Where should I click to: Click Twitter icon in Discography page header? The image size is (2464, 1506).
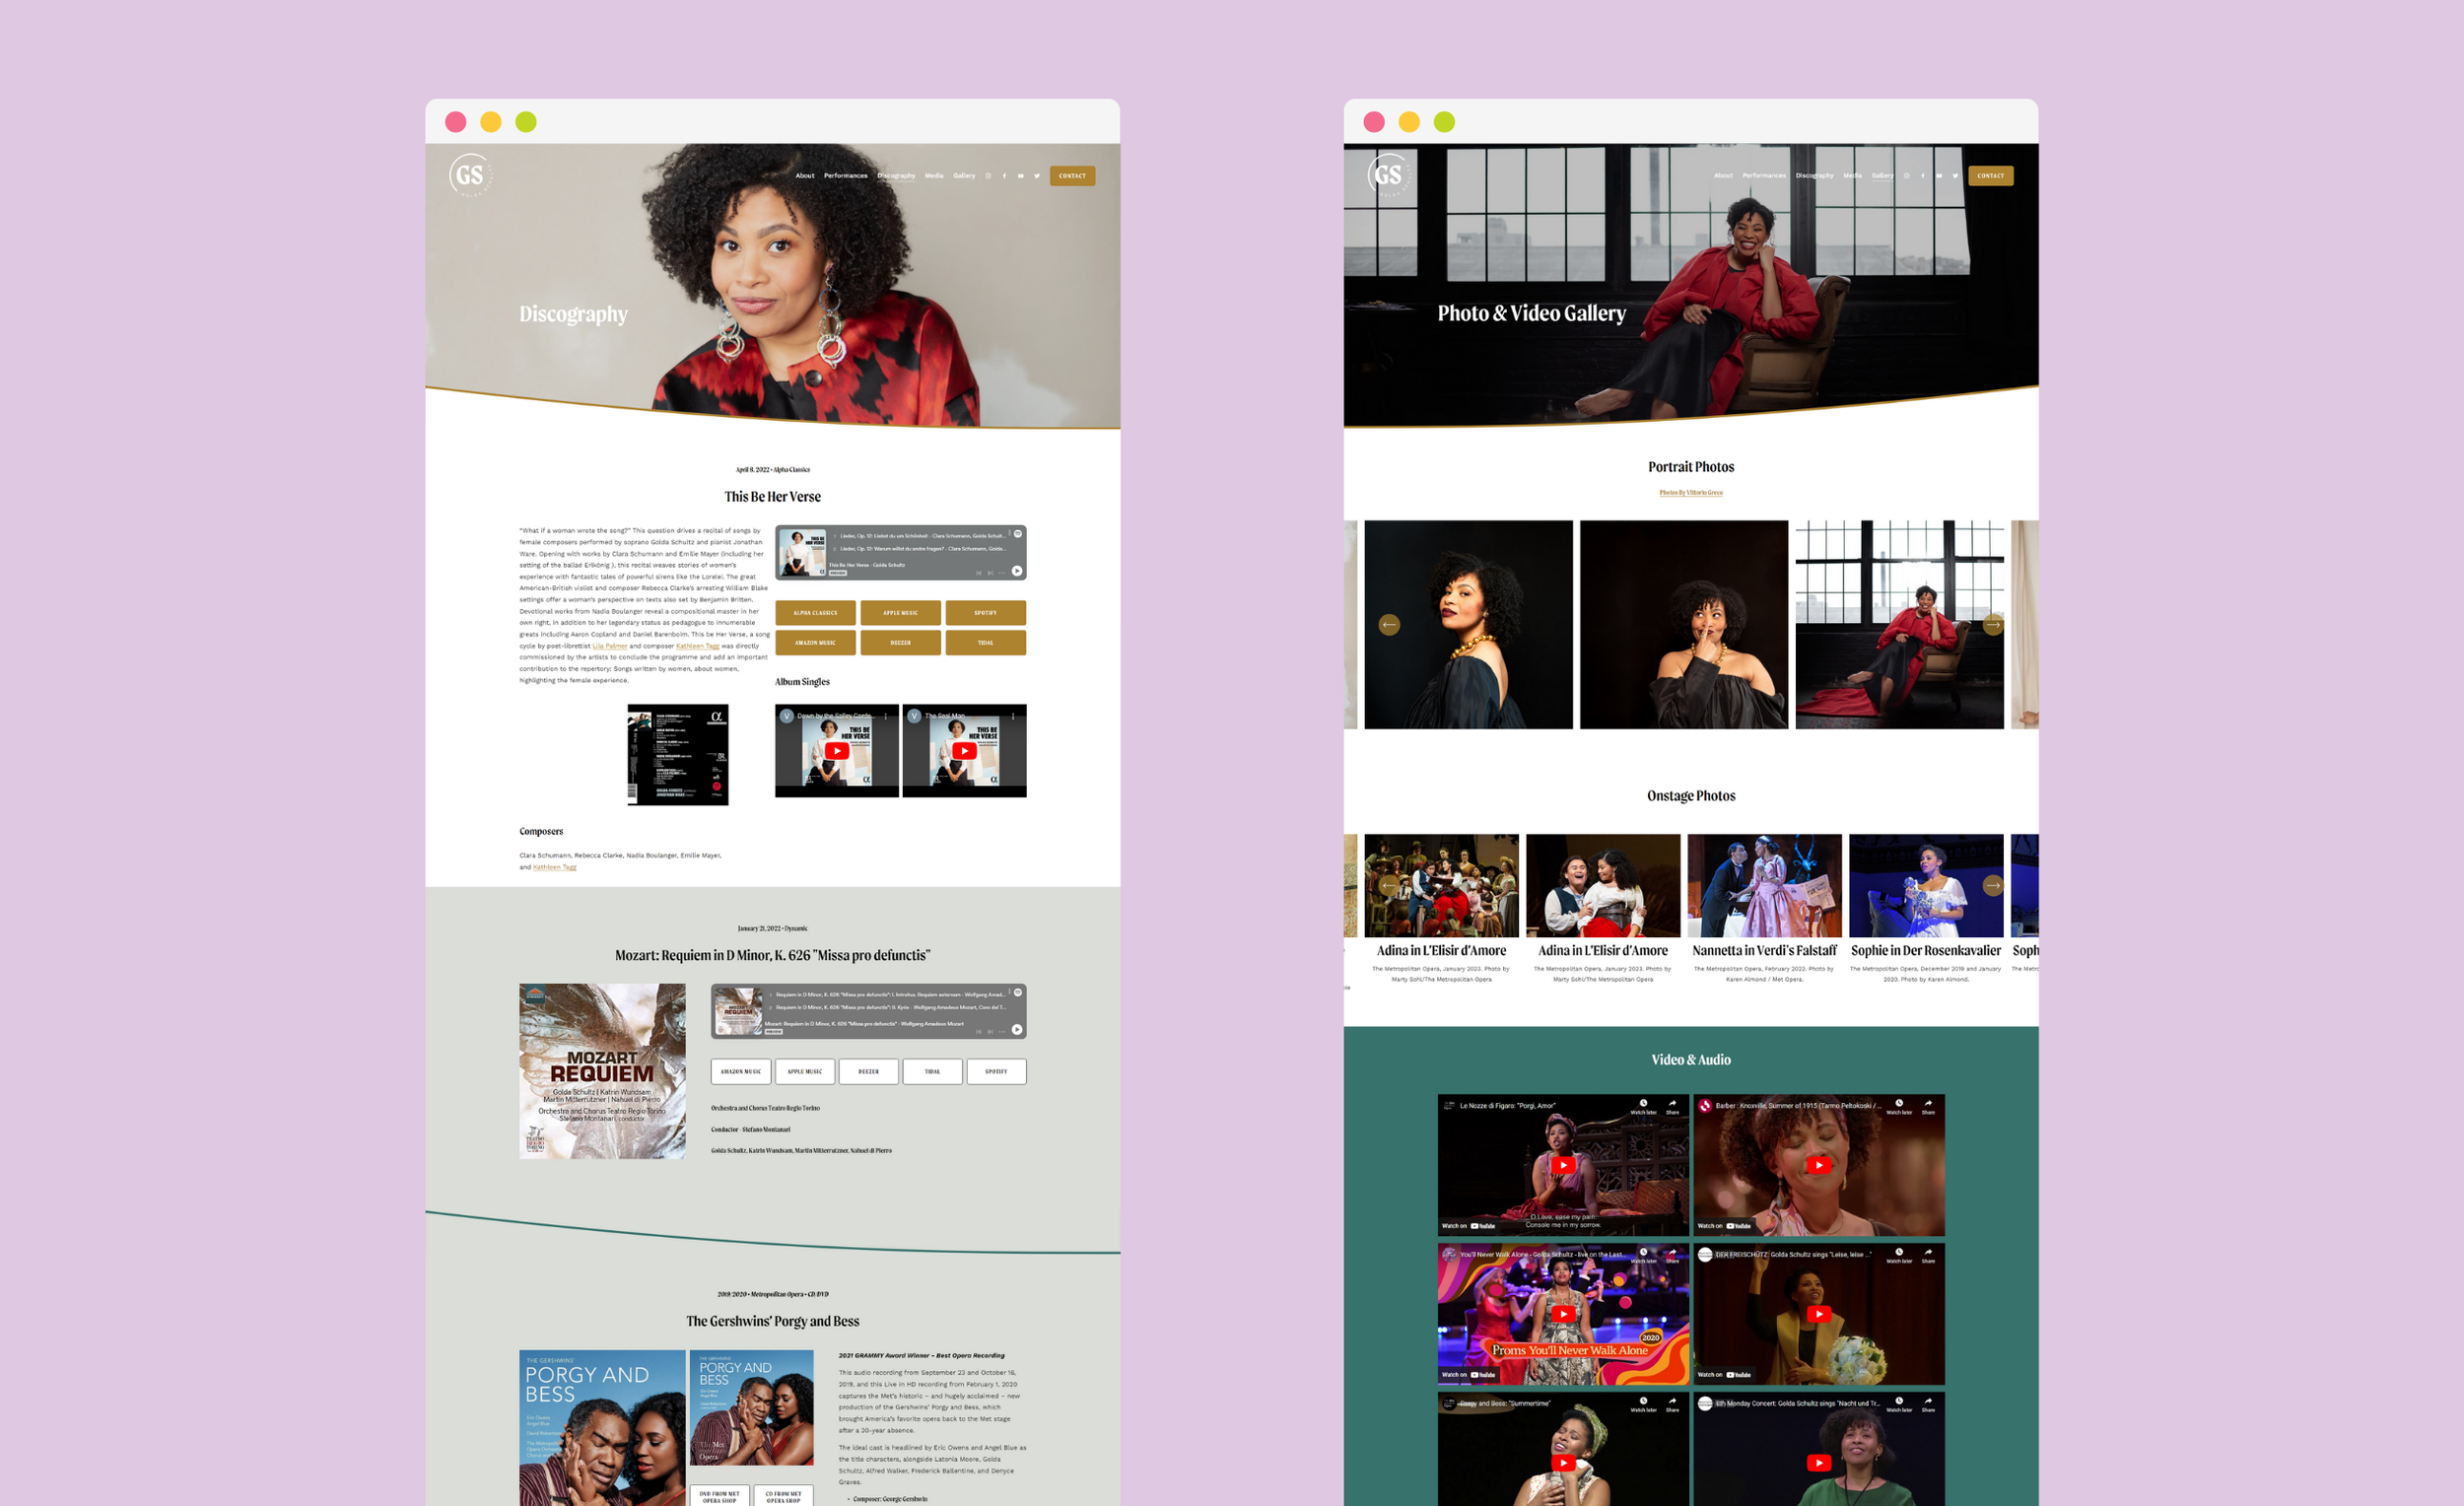click(1036, 176)
